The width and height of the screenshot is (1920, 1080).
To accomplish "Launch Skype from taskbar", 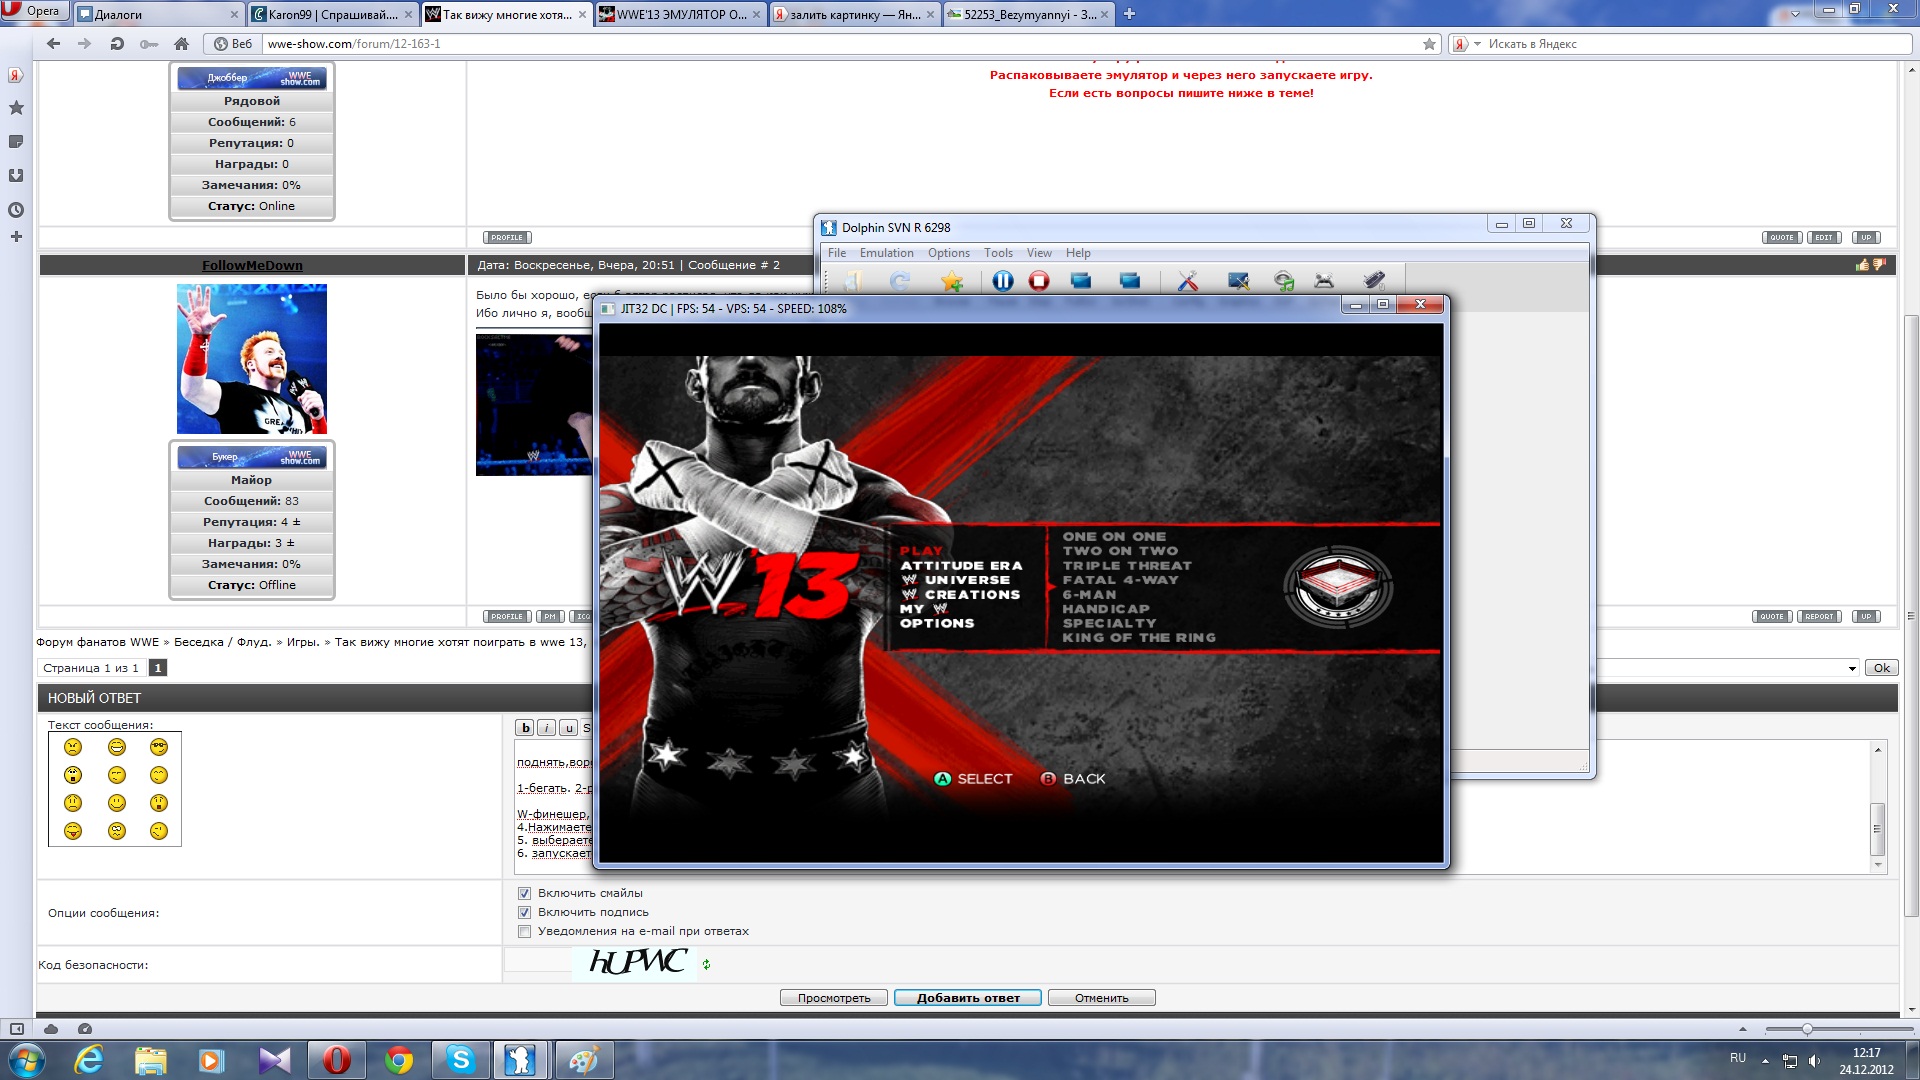I will [461, 1060].
